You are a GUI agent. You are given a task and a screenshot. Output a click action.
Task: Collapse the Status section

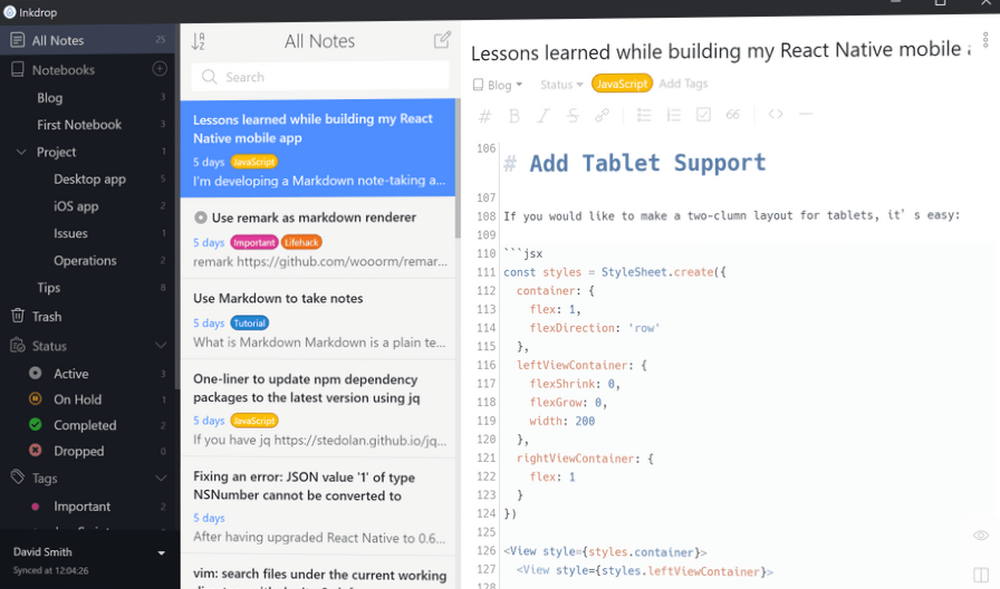coord(161,345)
